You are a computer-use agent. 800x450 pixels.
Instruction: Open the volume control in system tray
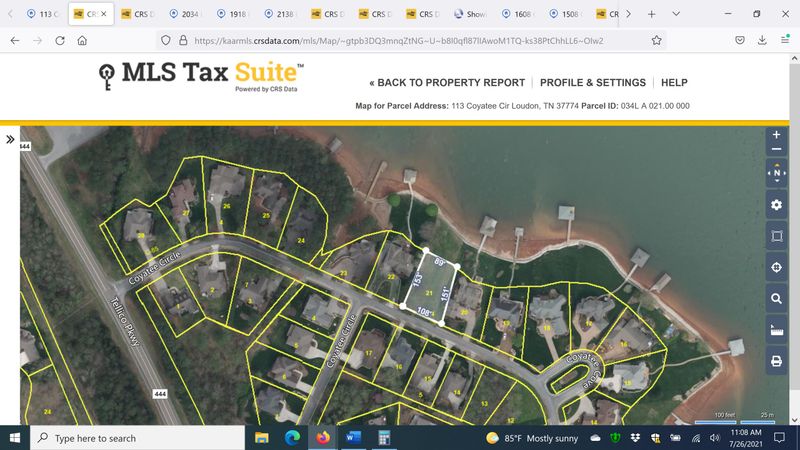(715, 438)
